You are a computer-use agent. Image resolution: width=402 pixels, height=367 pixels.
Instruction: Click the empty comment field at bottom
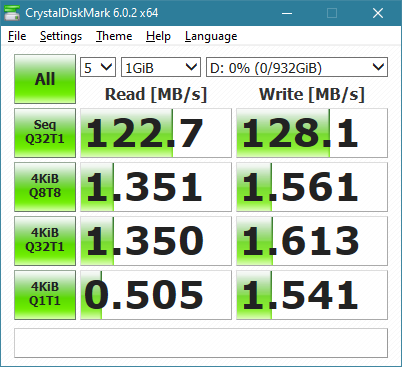[x=201, y=343]
